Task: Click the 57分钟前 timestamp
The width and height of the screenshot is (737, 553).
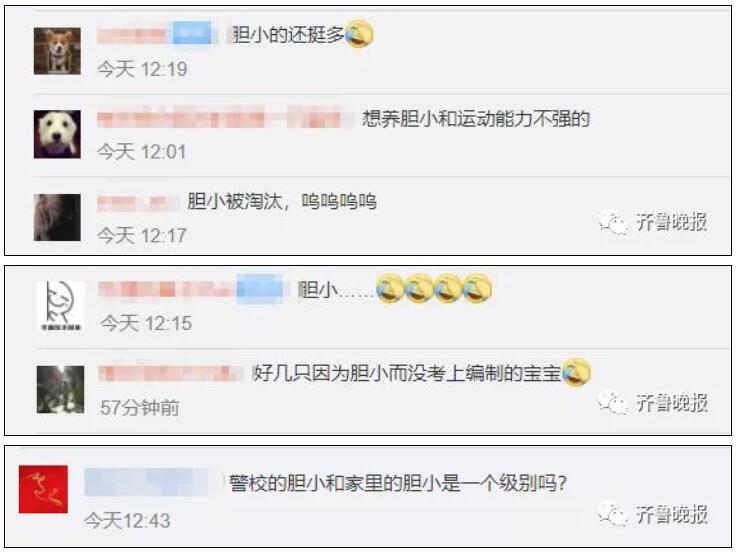Action: pos(140,407)
